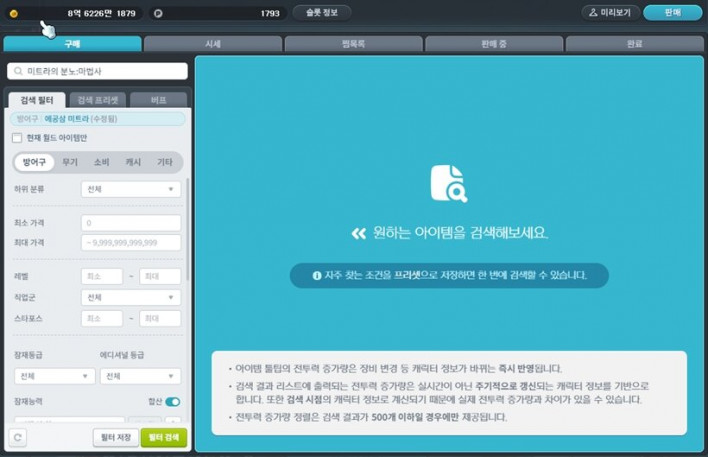Viewport: 708px width, 457px height.
Task: Open the 버프 sub-tab
Action: 158,100
